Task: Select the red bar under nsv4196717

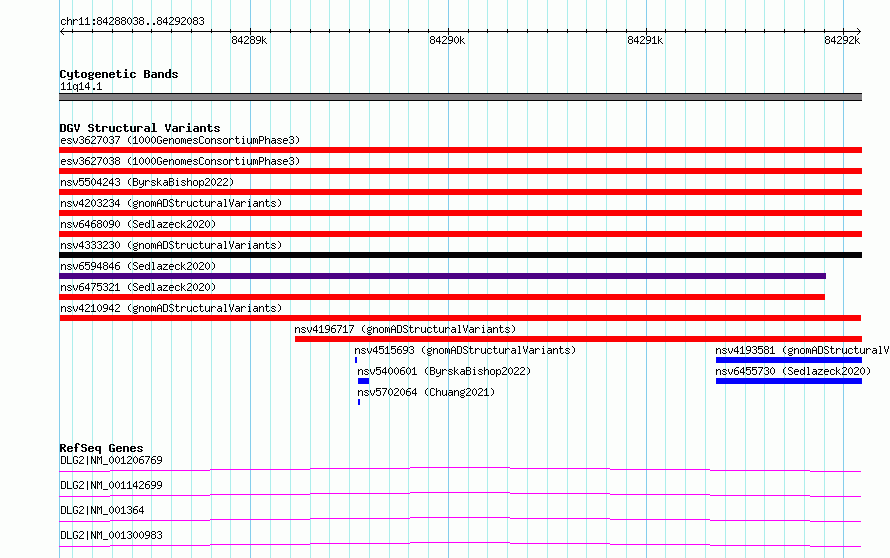Action: click(x=578, y=339)
